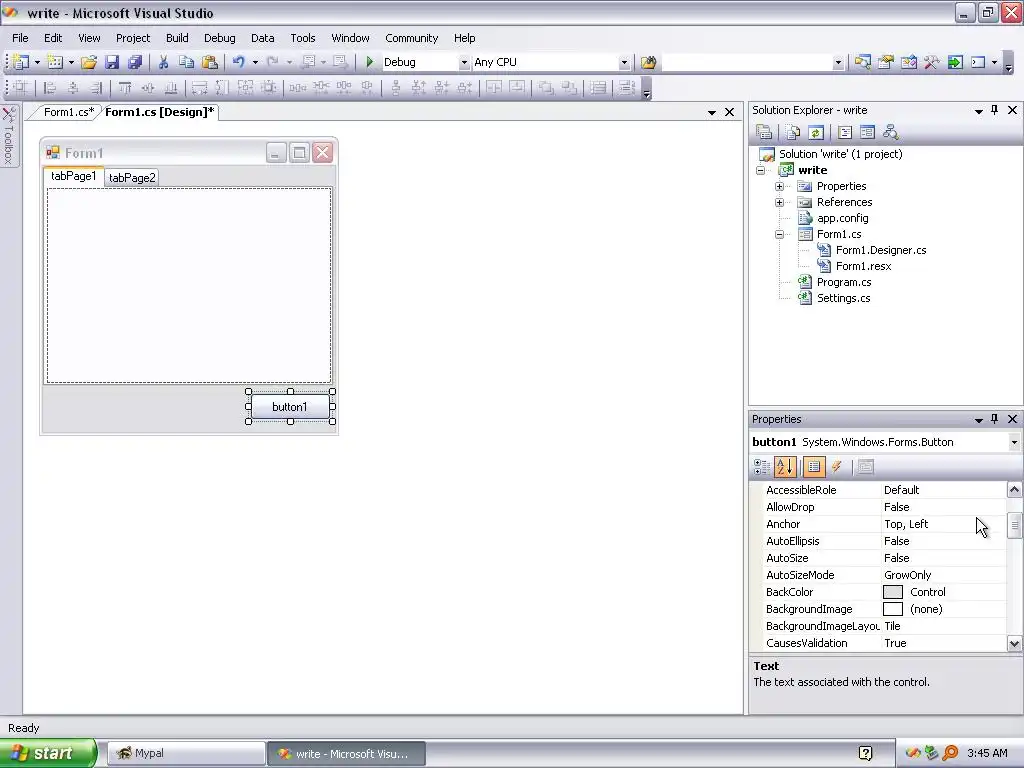Open Properties Window from the main toolbar icon

[886, 62]
